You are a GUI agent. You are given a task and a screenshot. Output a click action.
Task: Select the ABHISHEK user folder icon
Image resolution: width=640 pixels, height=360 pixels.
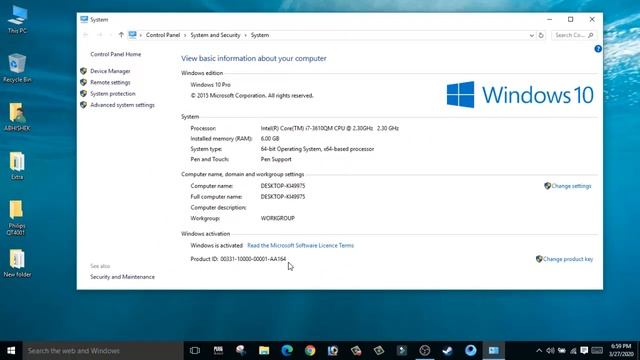pos(17,117)
